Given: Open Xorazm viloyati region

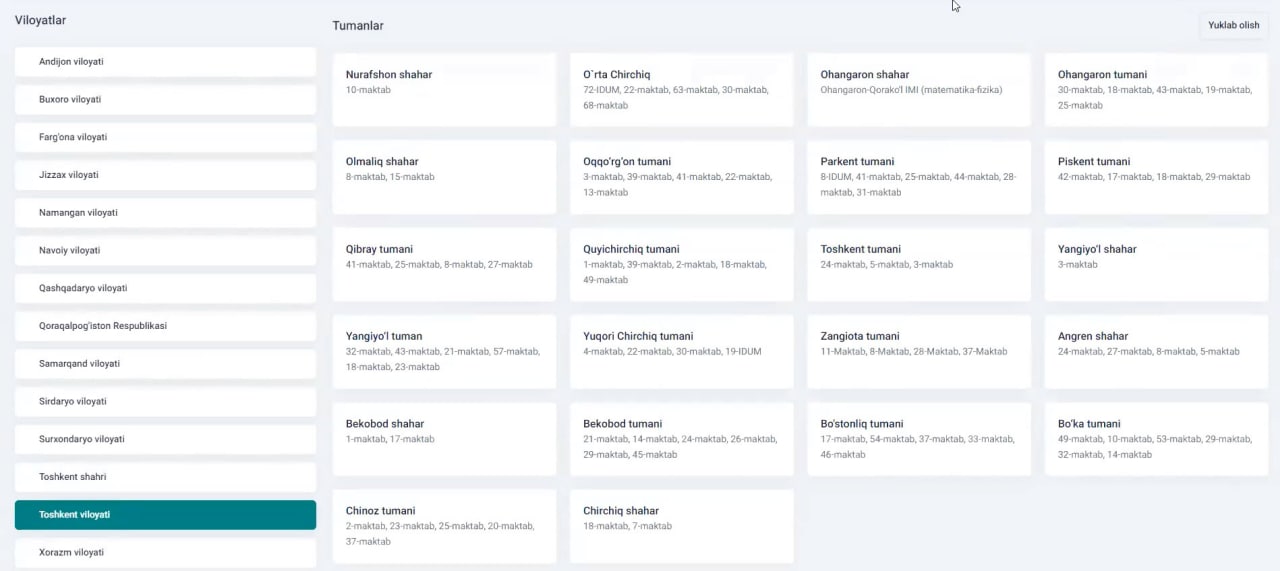Looking at the screenshot, I should tap(165, 552).
